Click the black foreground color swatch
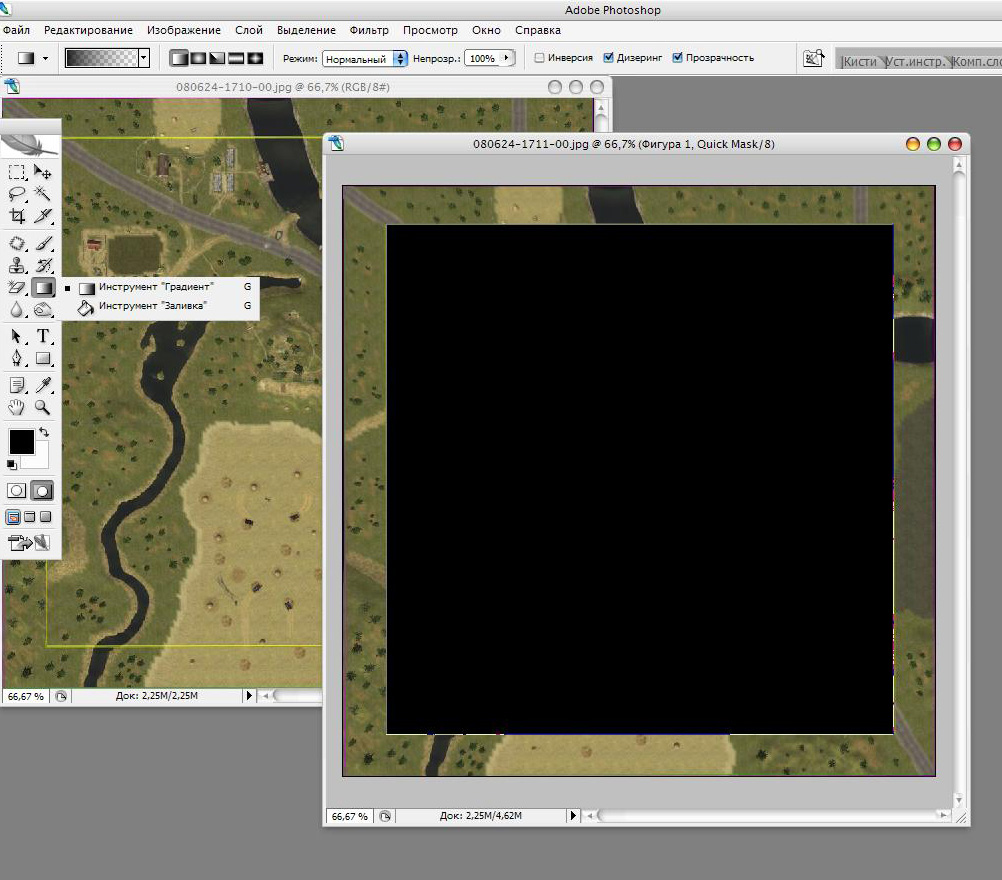 pos(21,441)
